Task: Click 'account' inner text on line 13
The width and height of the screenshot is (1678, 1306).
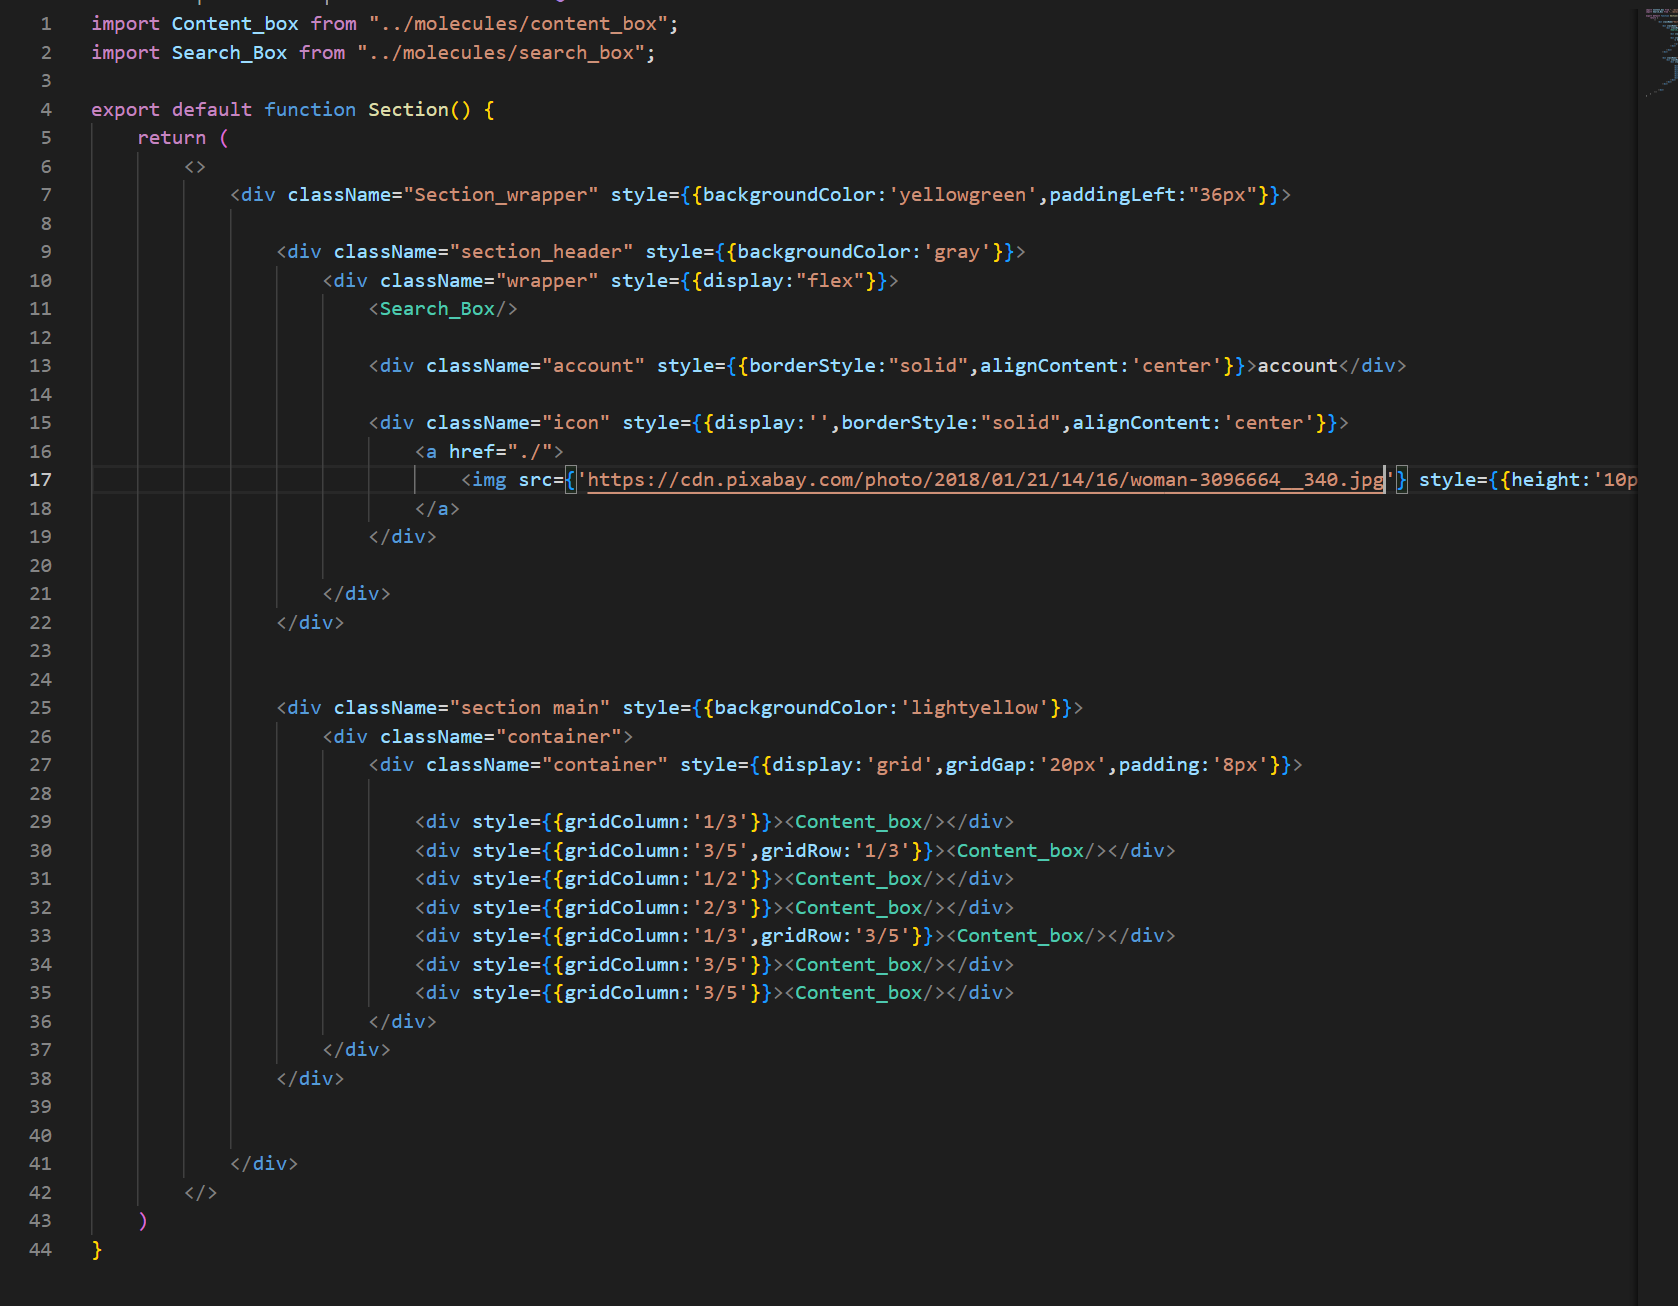Action: coord(1297,366)
